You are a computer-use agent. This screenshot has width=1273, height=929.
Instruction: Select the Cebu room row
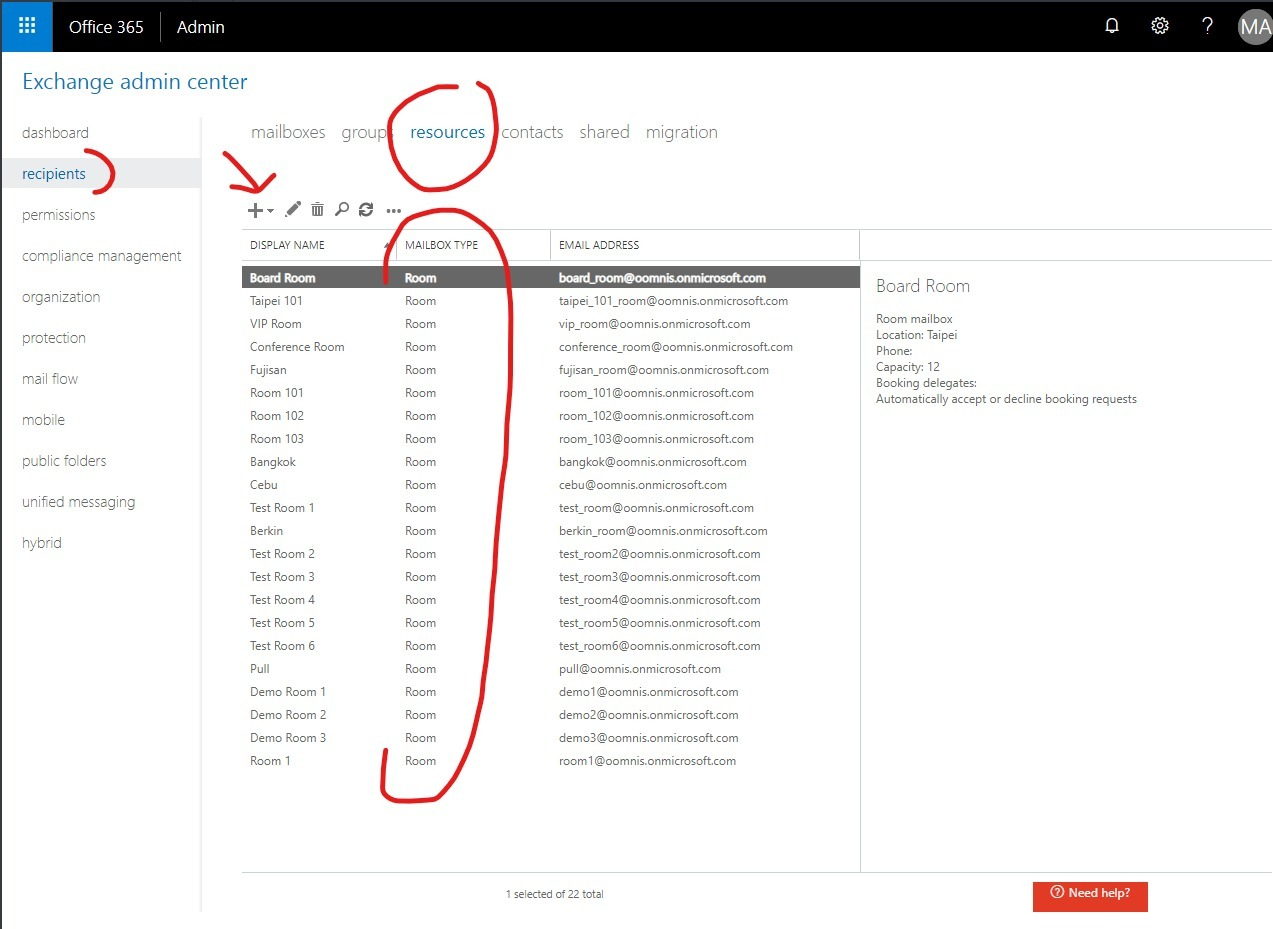pos(551,485)
